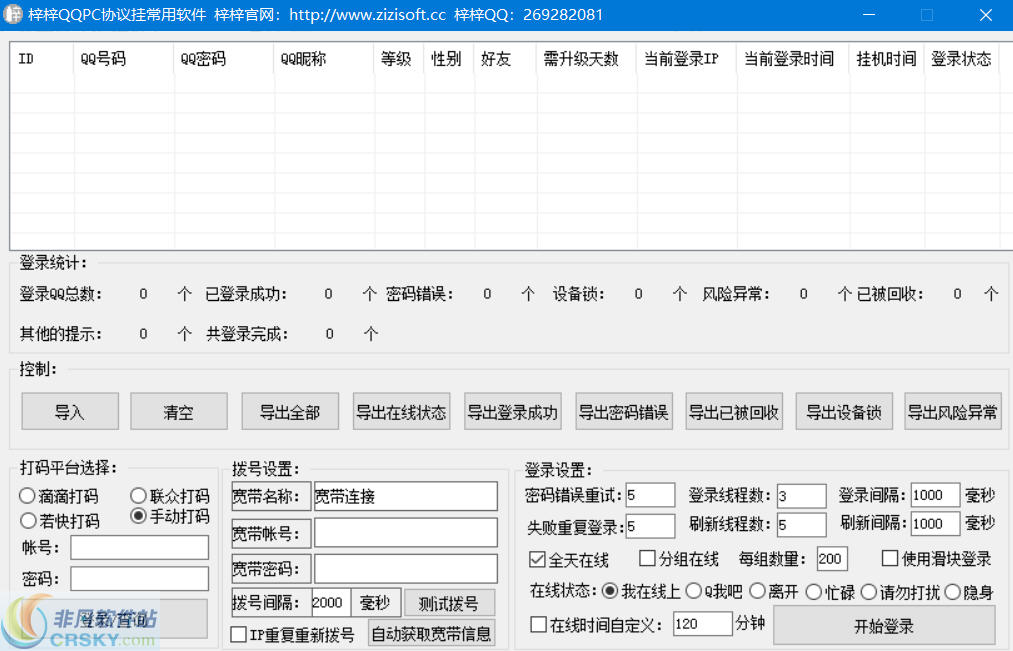Viewport: 1013px width, 651px height.
Task: Click 自动获取宽带信息 to auto-get broadband info
Action: point(431,632)
